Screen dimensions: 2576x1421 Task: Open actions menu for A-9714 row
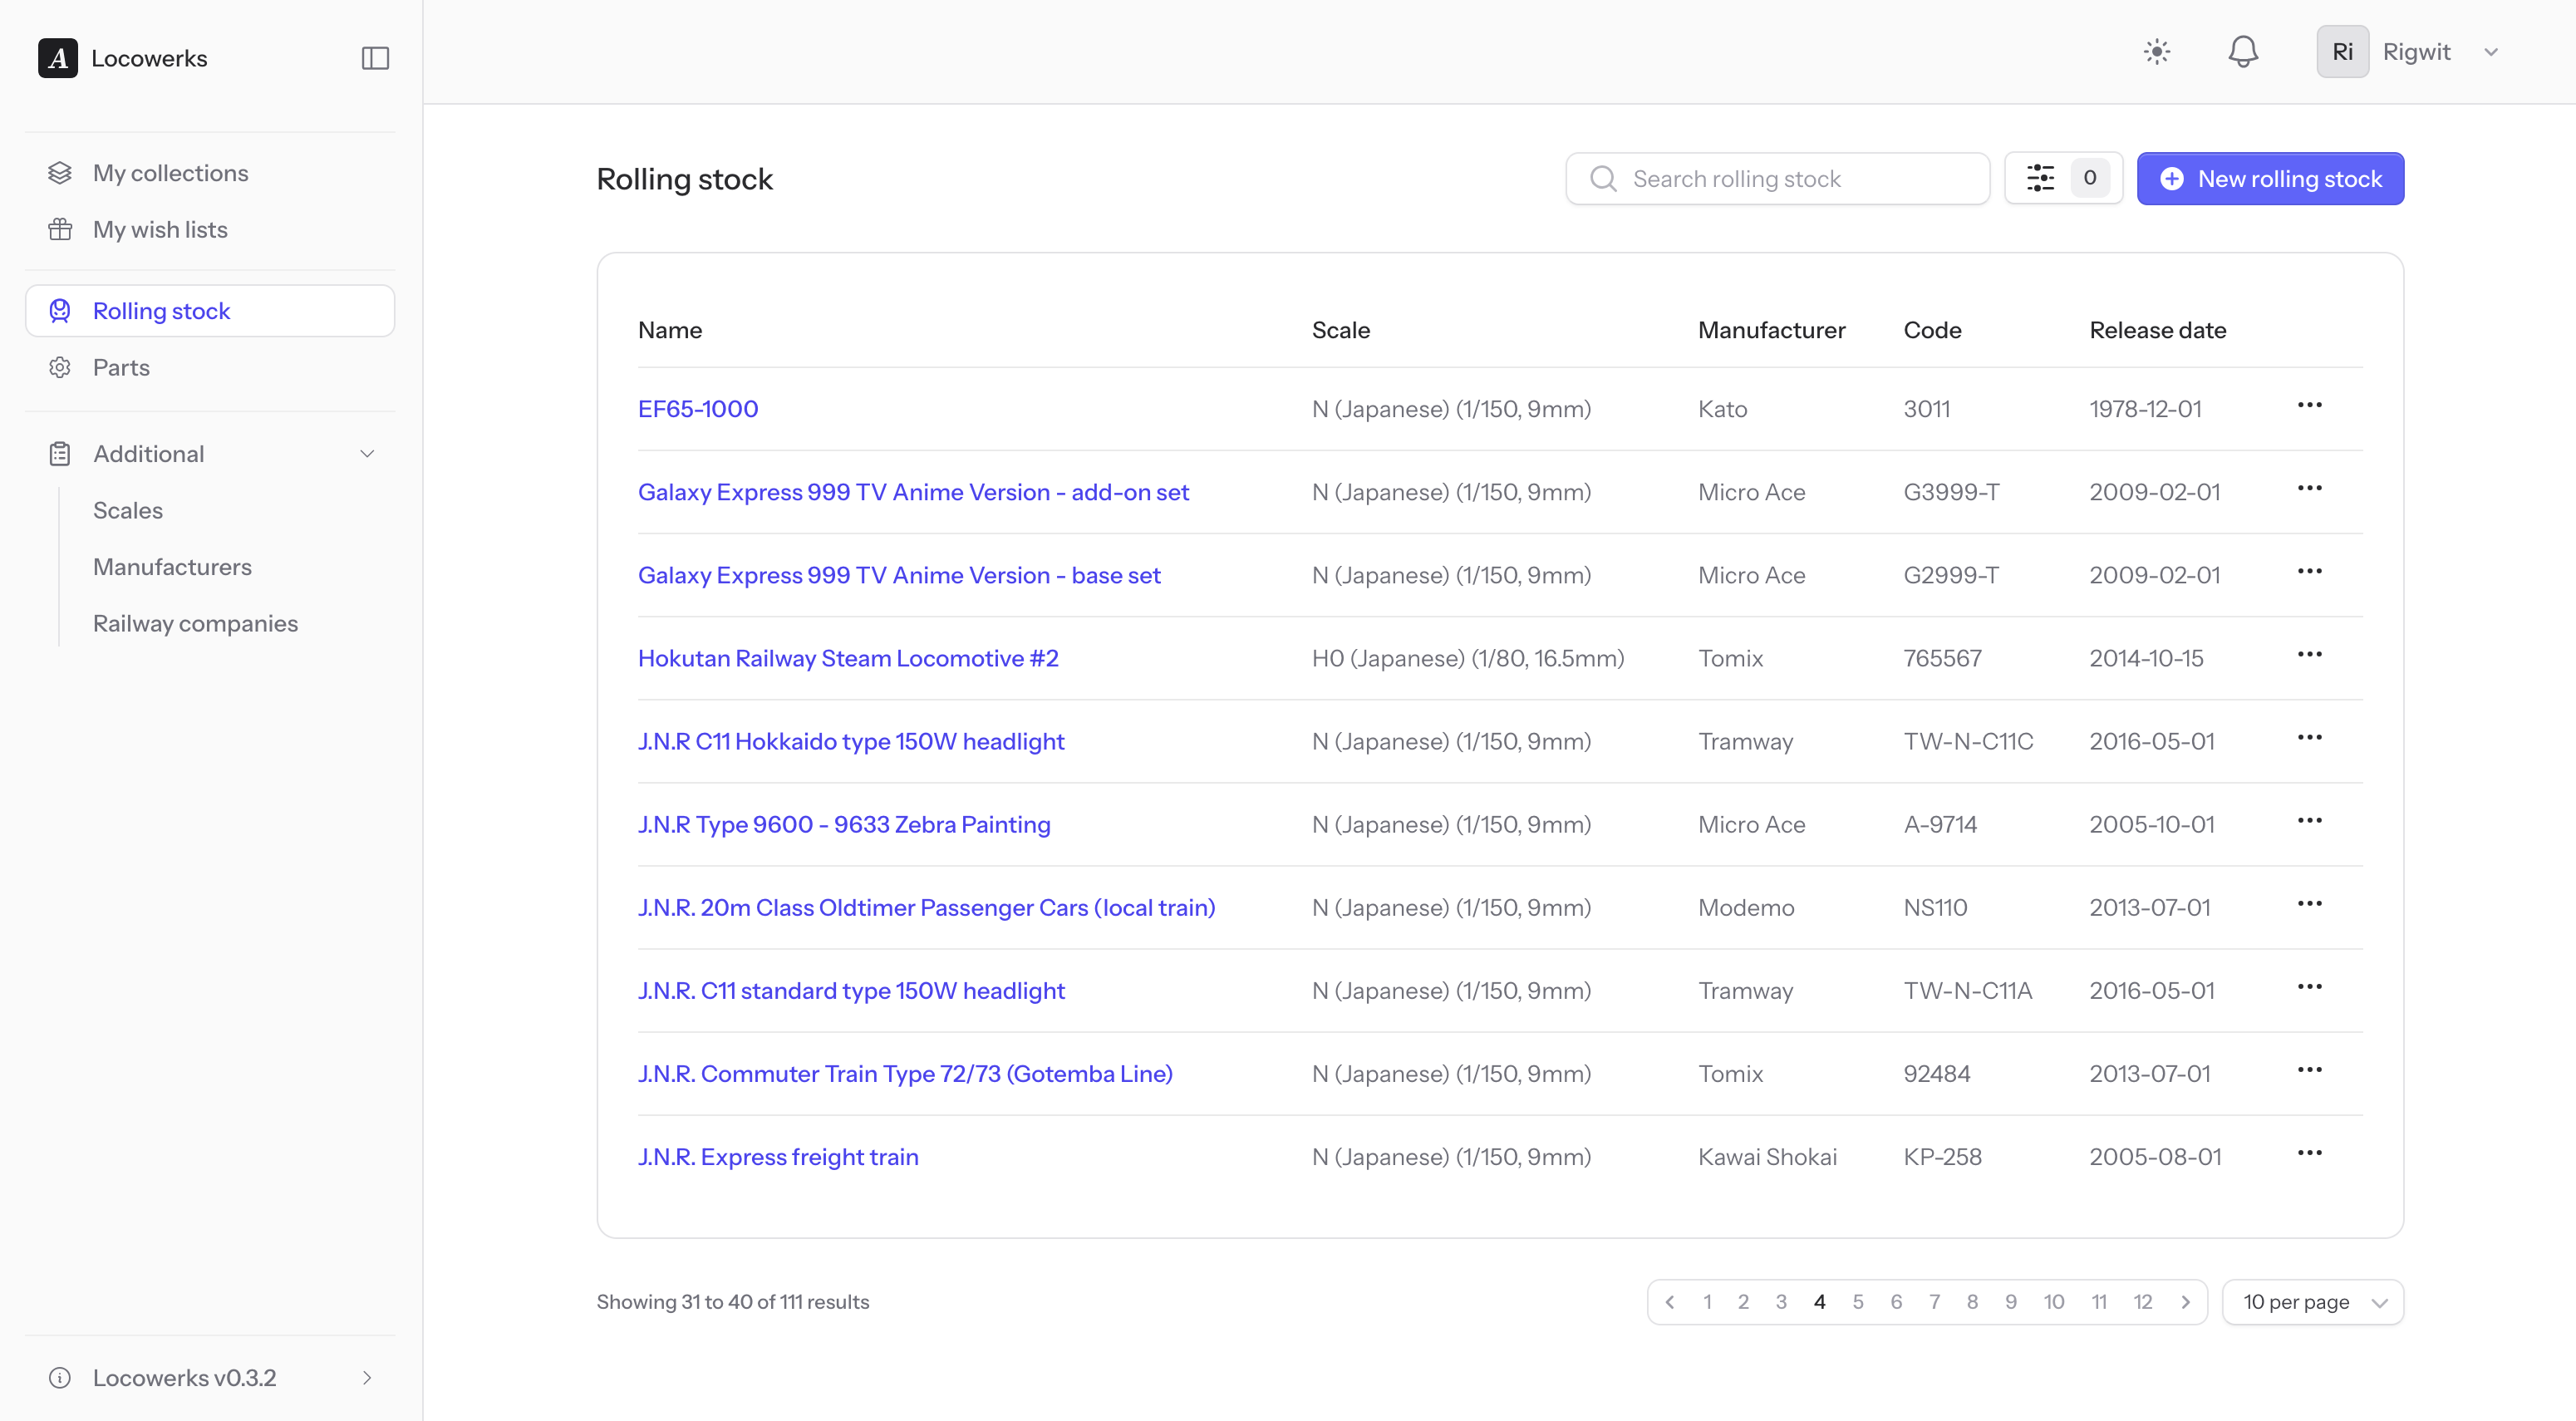click(x=2309, y=820)
